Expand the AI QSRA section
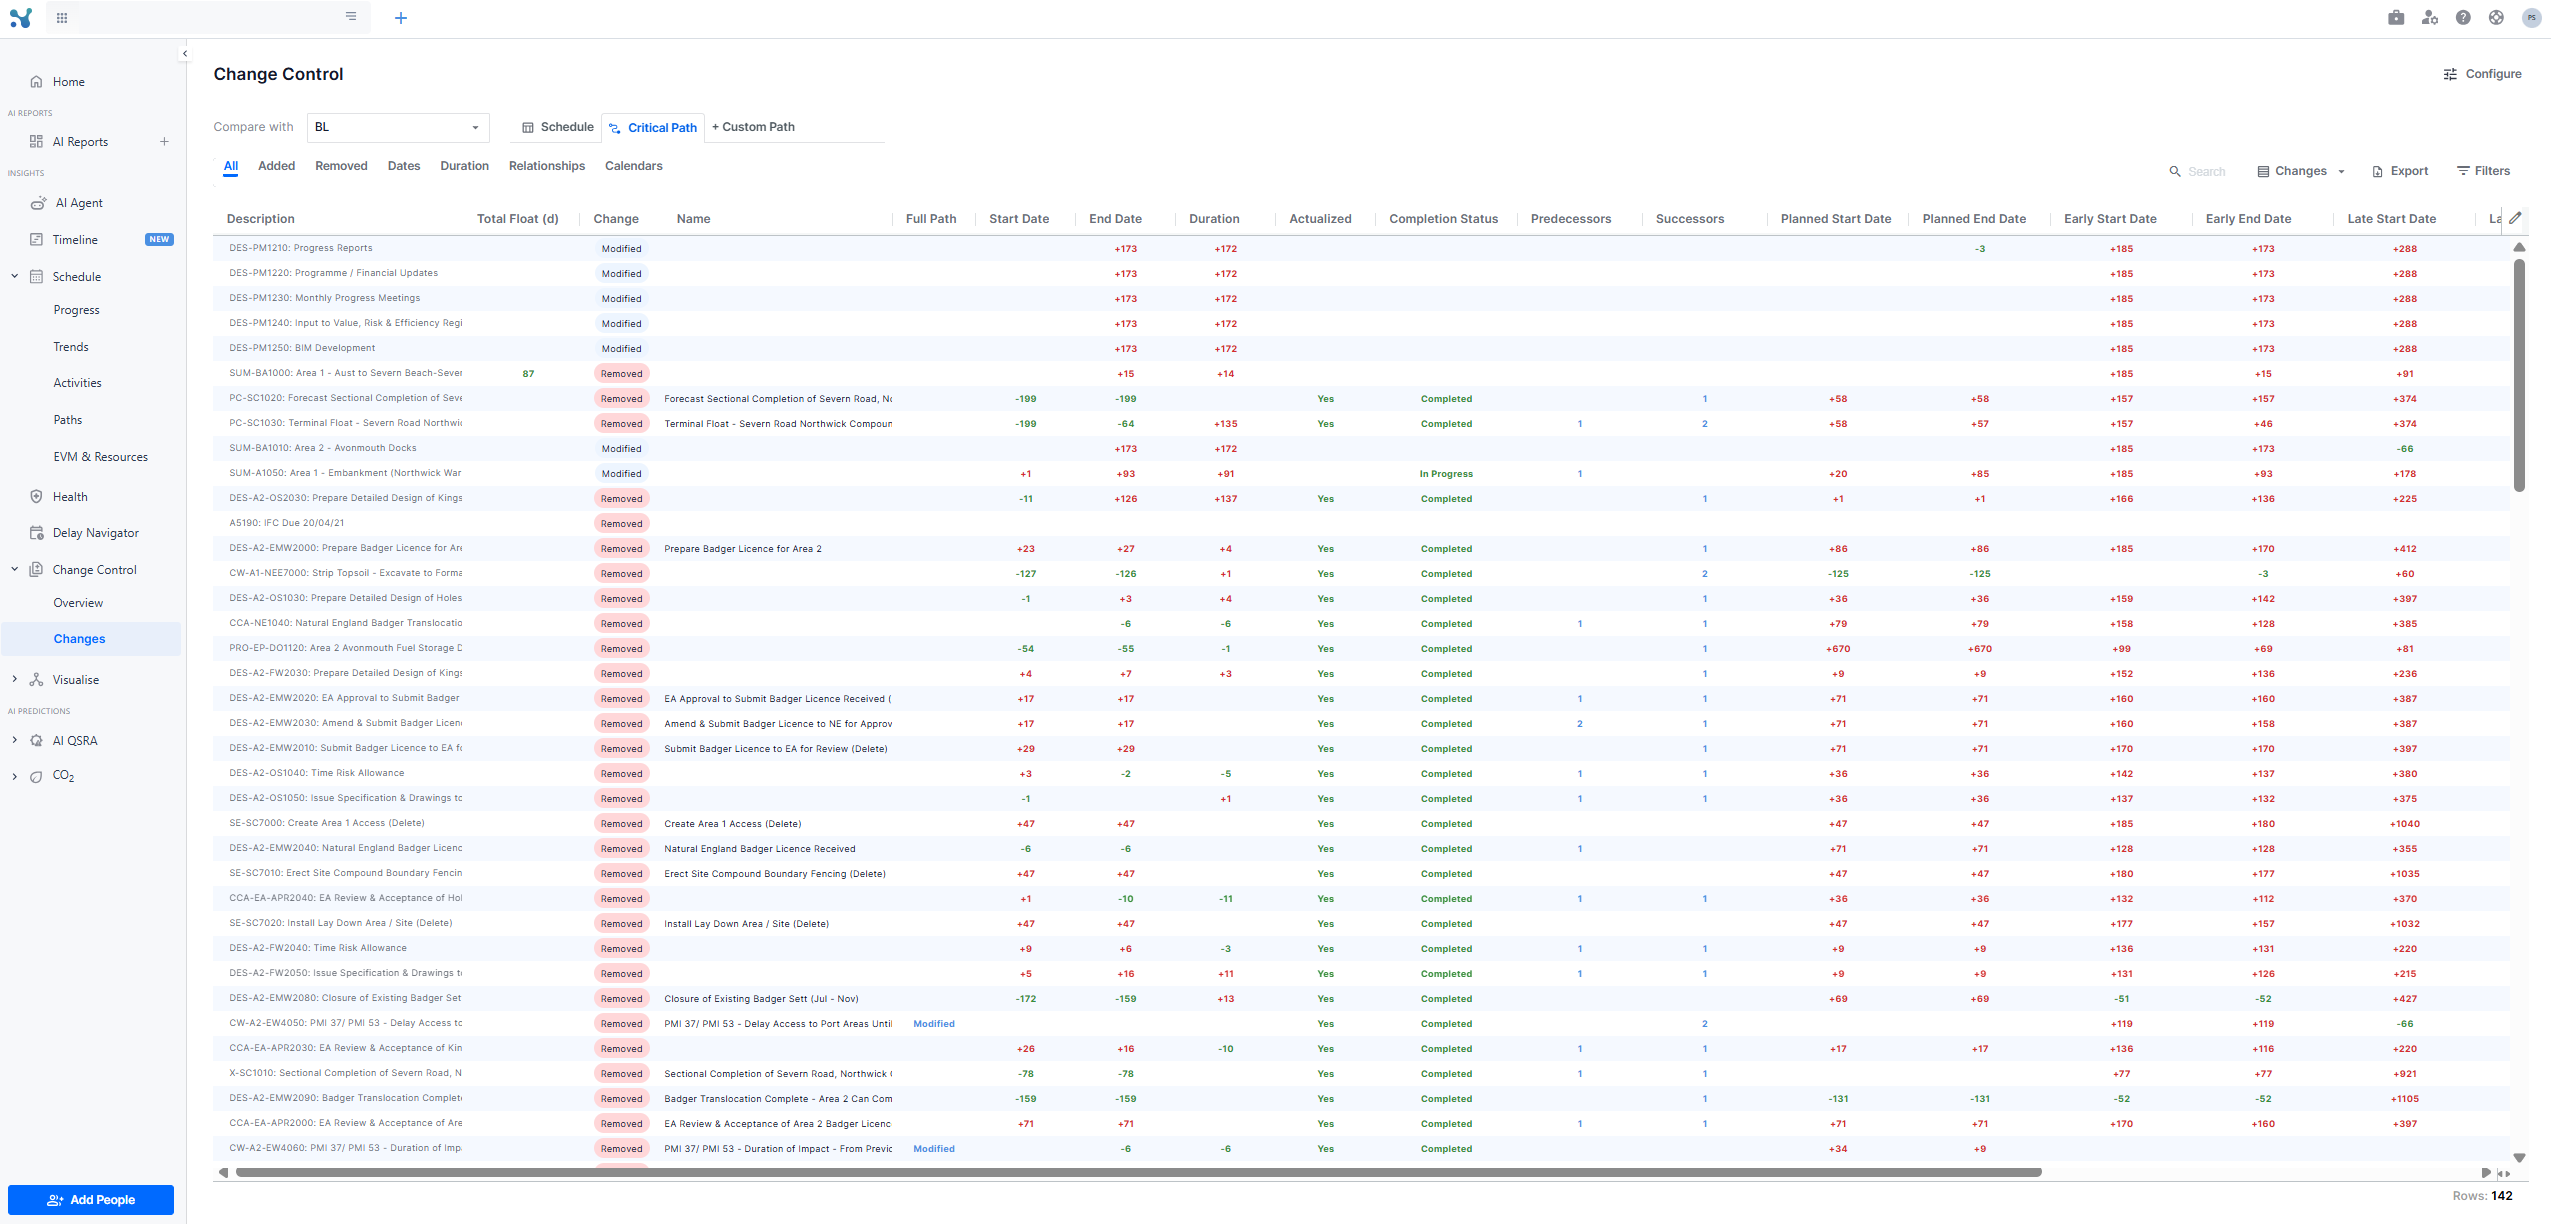The height and width of the screenshot is (1224, 2551). [x=14, y=740]
